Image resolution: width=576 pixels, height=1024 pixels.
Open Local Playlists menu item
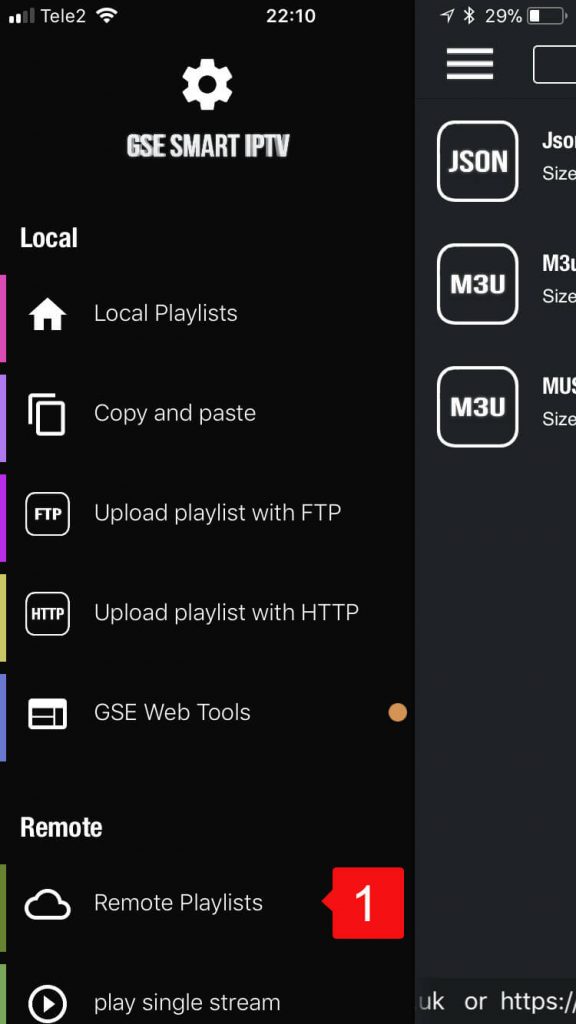click(x=208, y=314)
